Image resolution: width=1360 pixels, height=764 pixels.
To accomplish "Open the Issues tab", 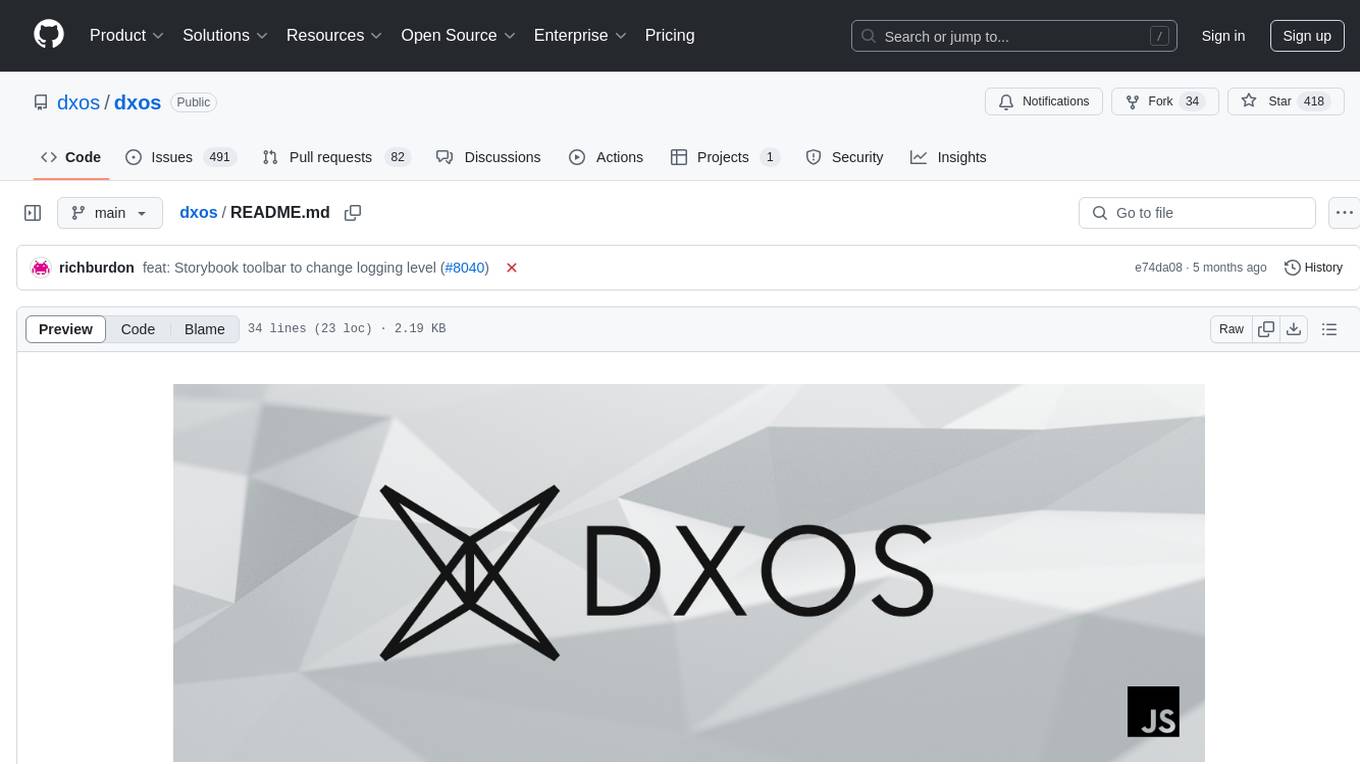I will [180, 157].
